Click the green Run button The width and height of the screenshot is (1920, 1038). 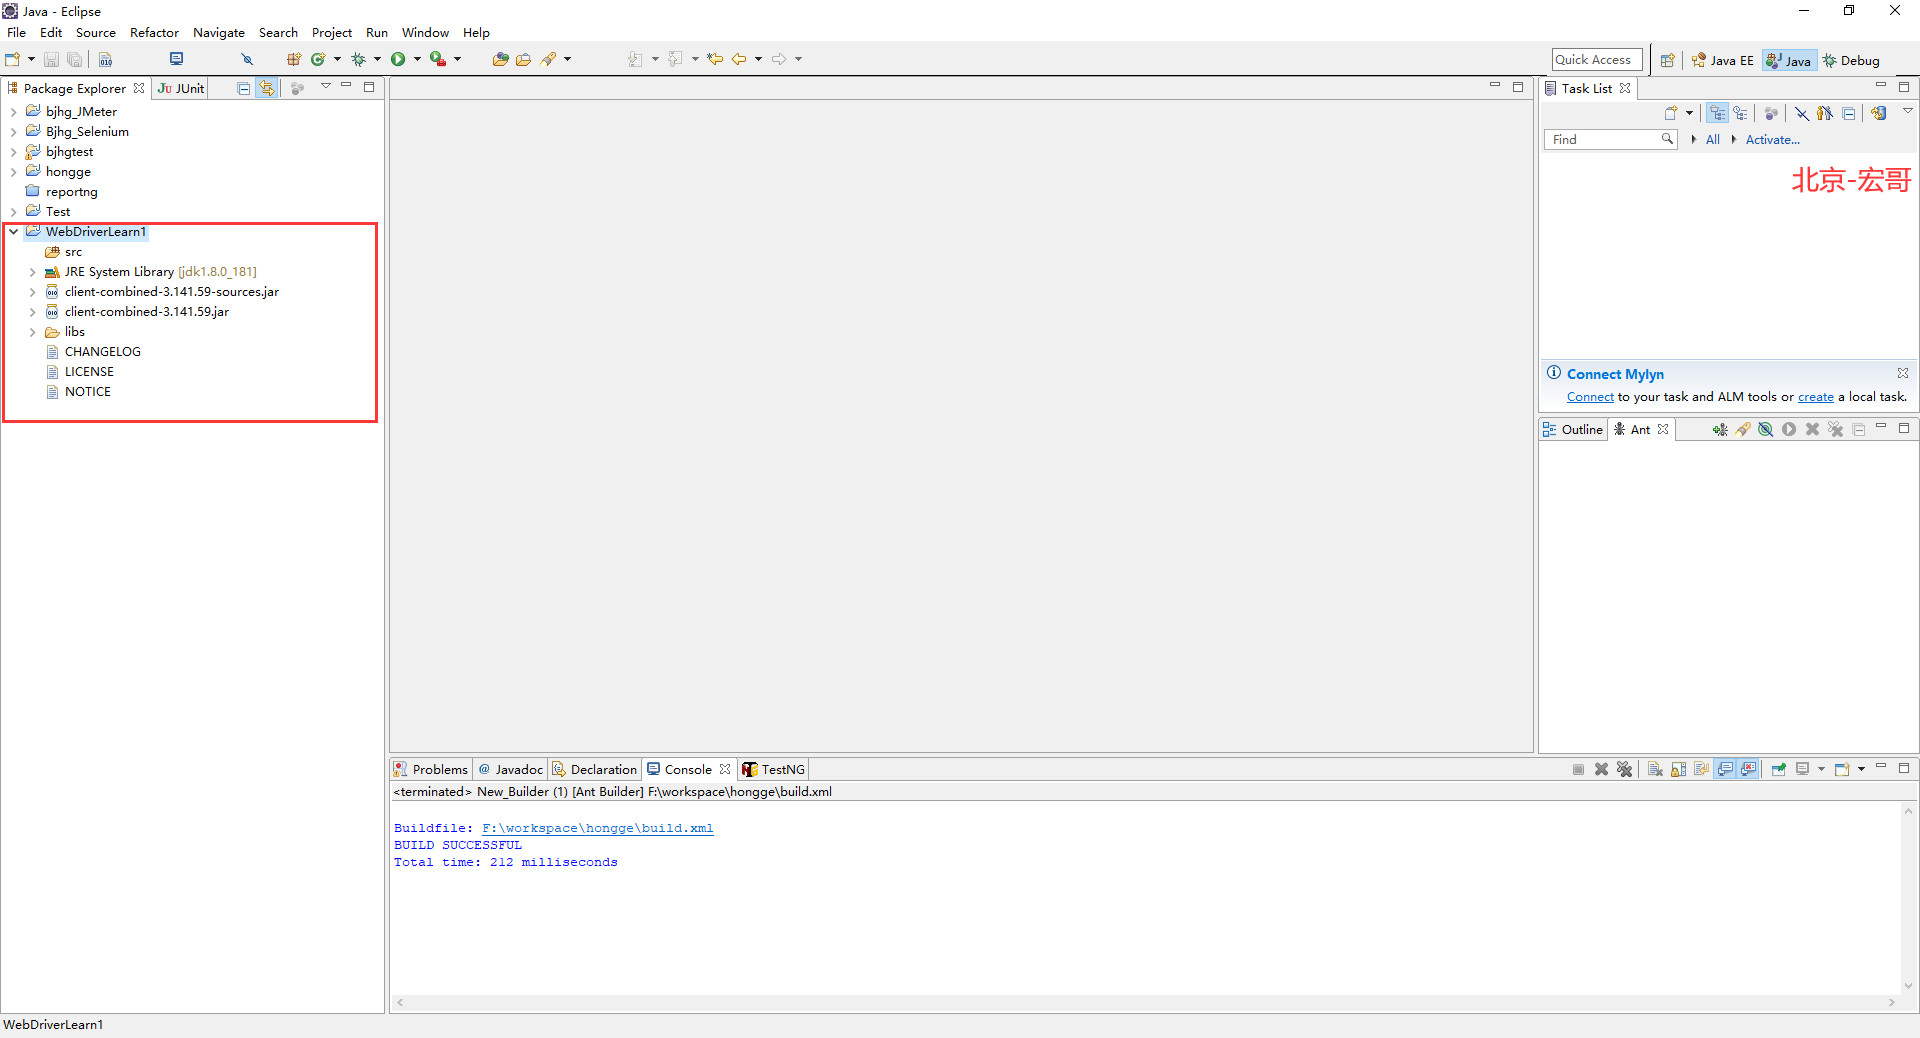pyautogui.click(x=398, y=59)
